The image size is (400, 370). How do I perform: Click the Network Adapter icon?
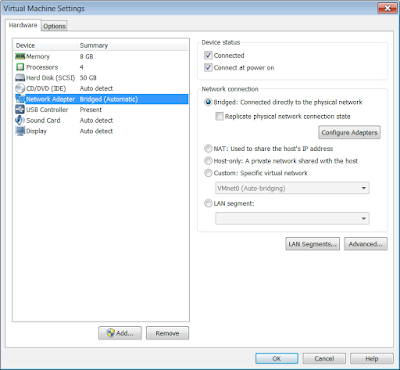click(20, 99)
